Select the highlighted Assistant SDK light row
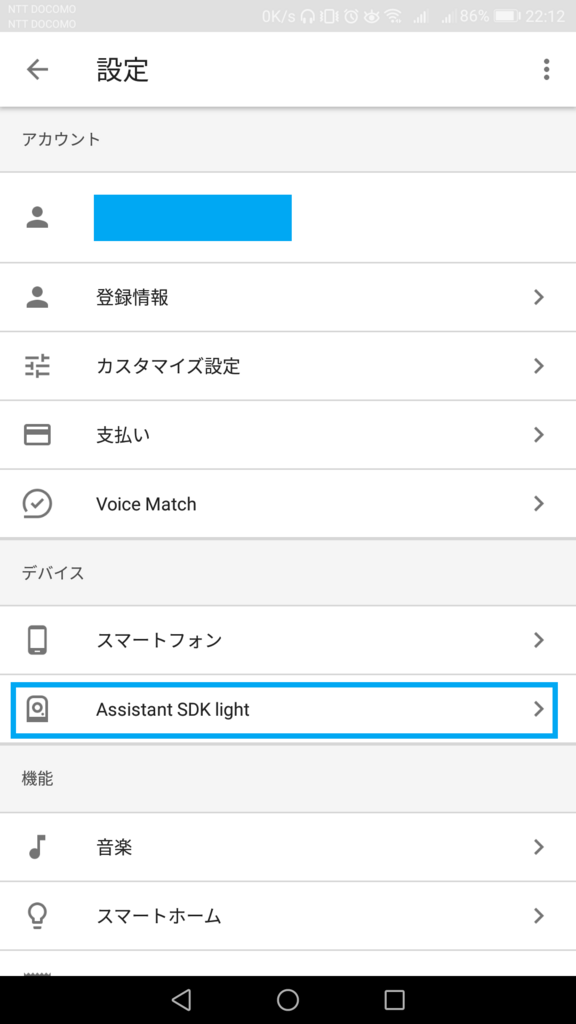The image size is (576, 1024). [x=288, y=710]
